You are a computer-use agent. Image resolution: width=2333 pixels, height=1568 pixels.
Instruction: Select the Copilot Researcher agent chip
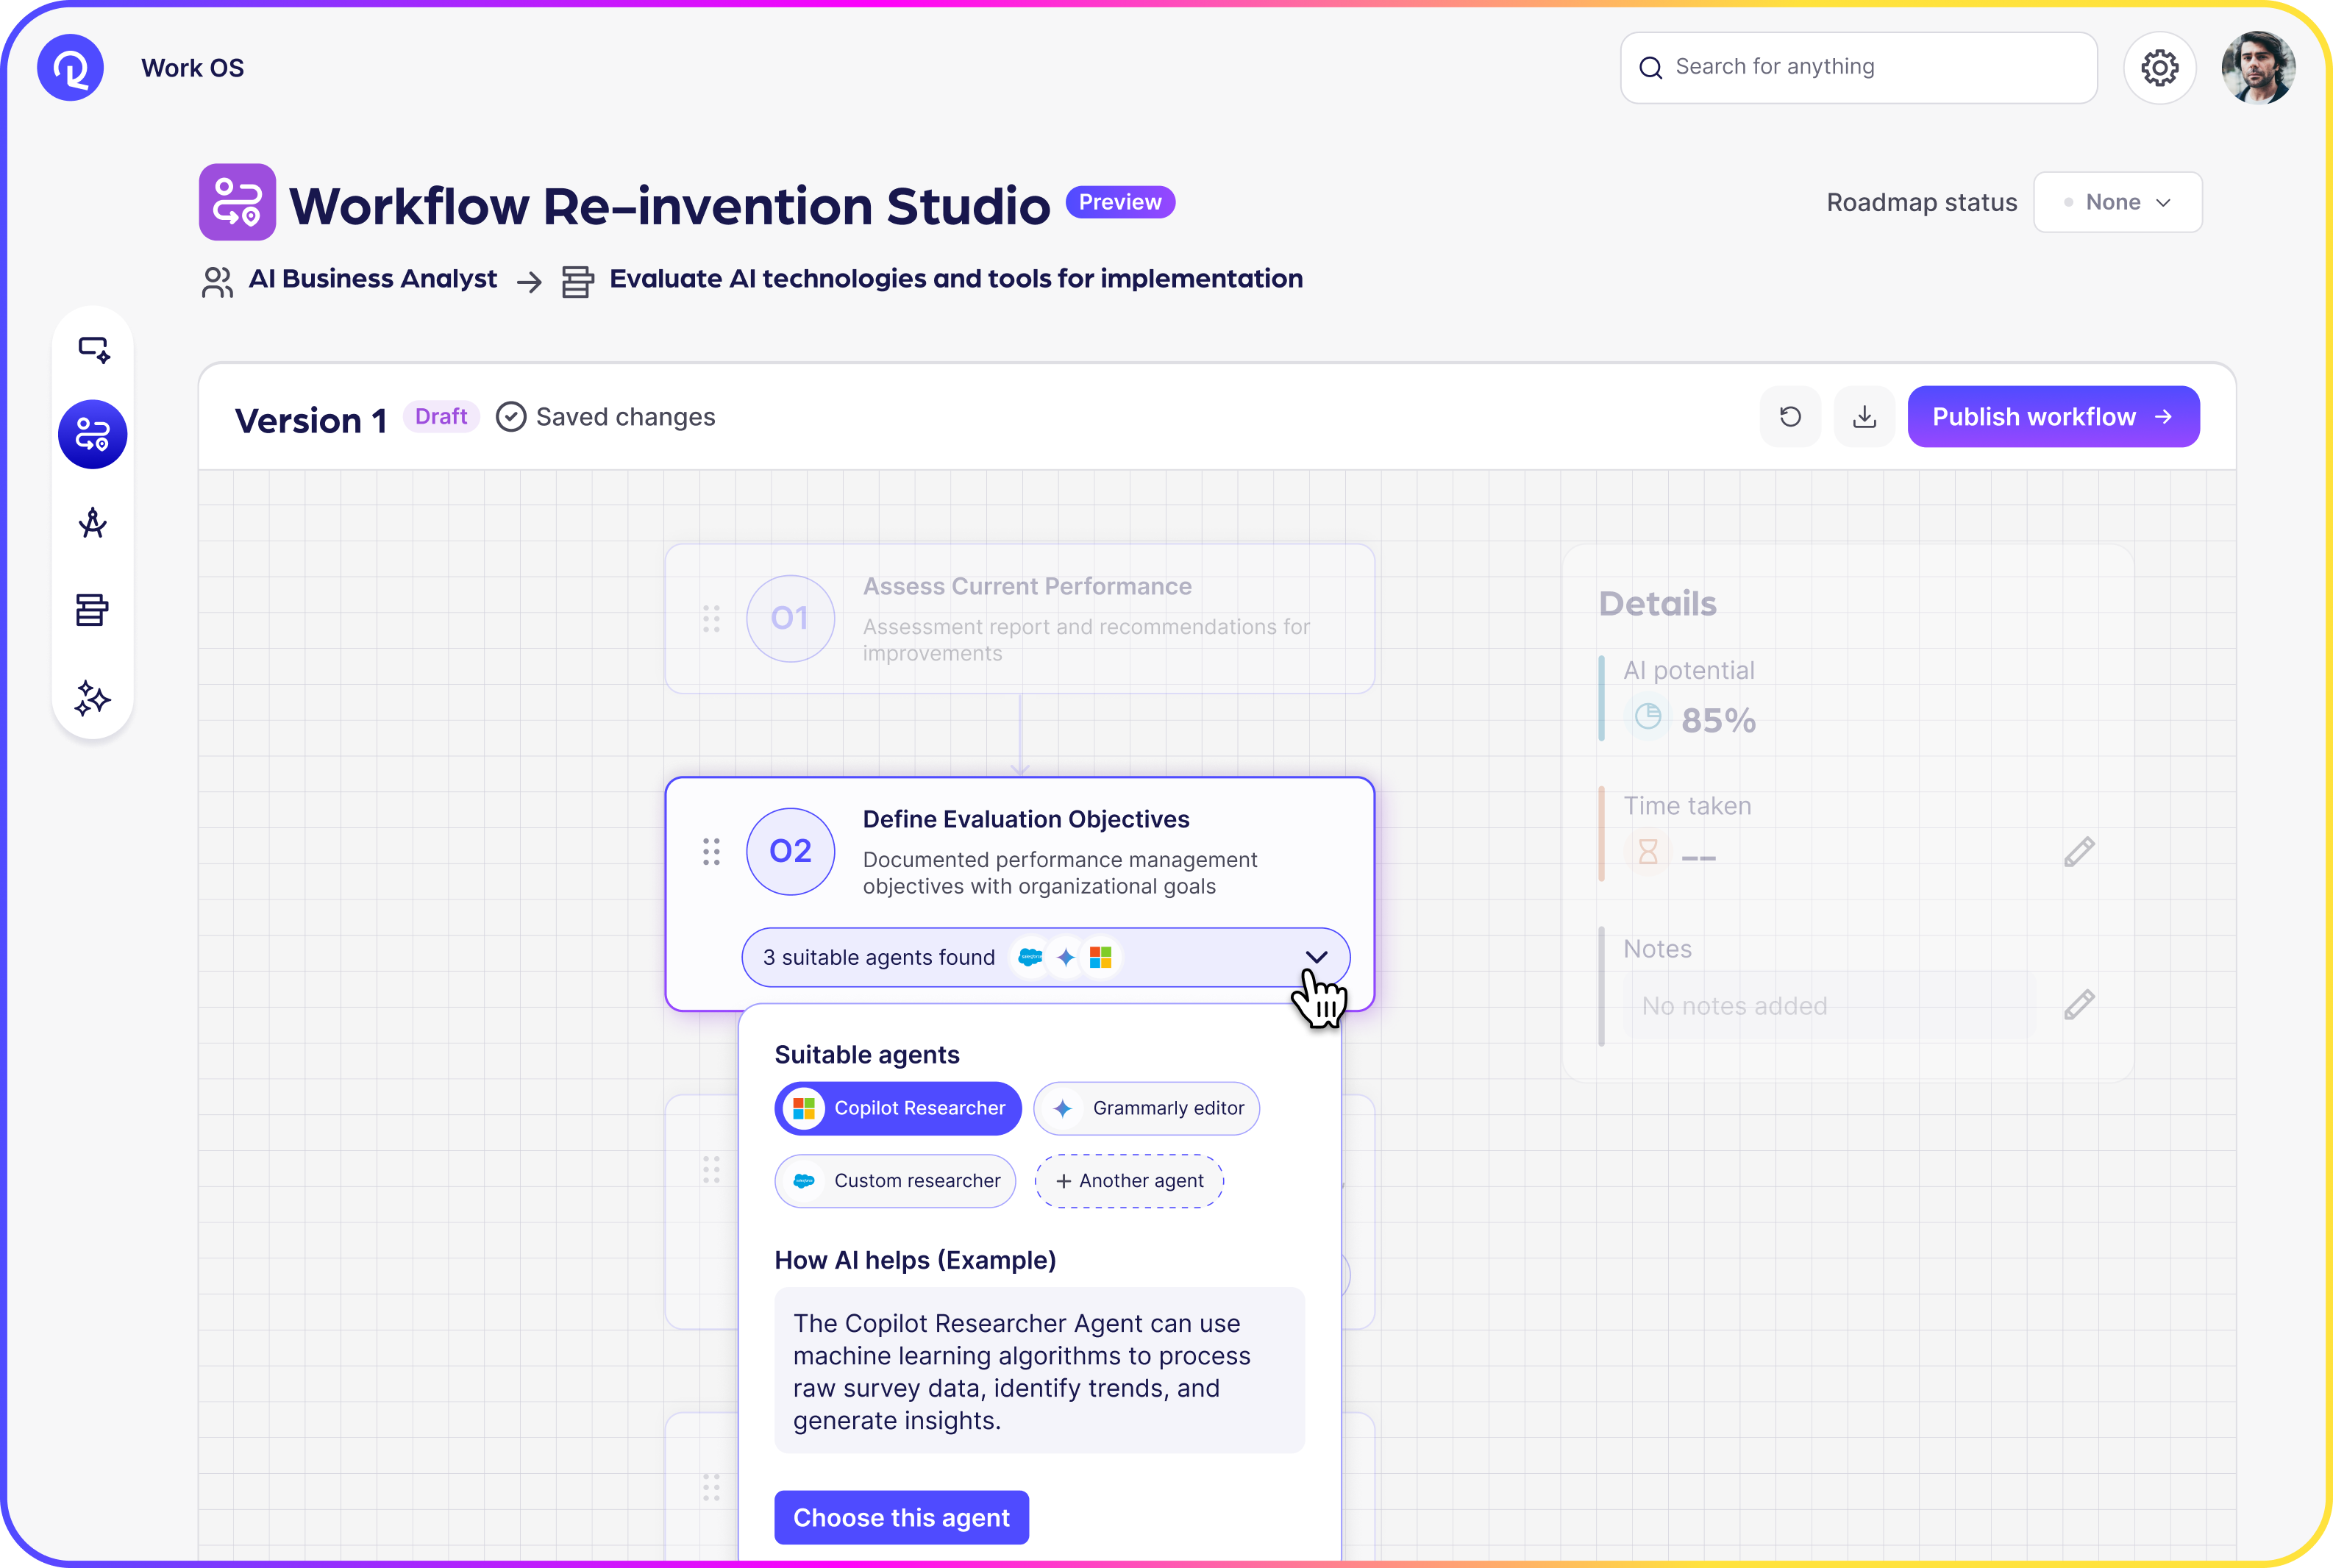(898, 1108)
